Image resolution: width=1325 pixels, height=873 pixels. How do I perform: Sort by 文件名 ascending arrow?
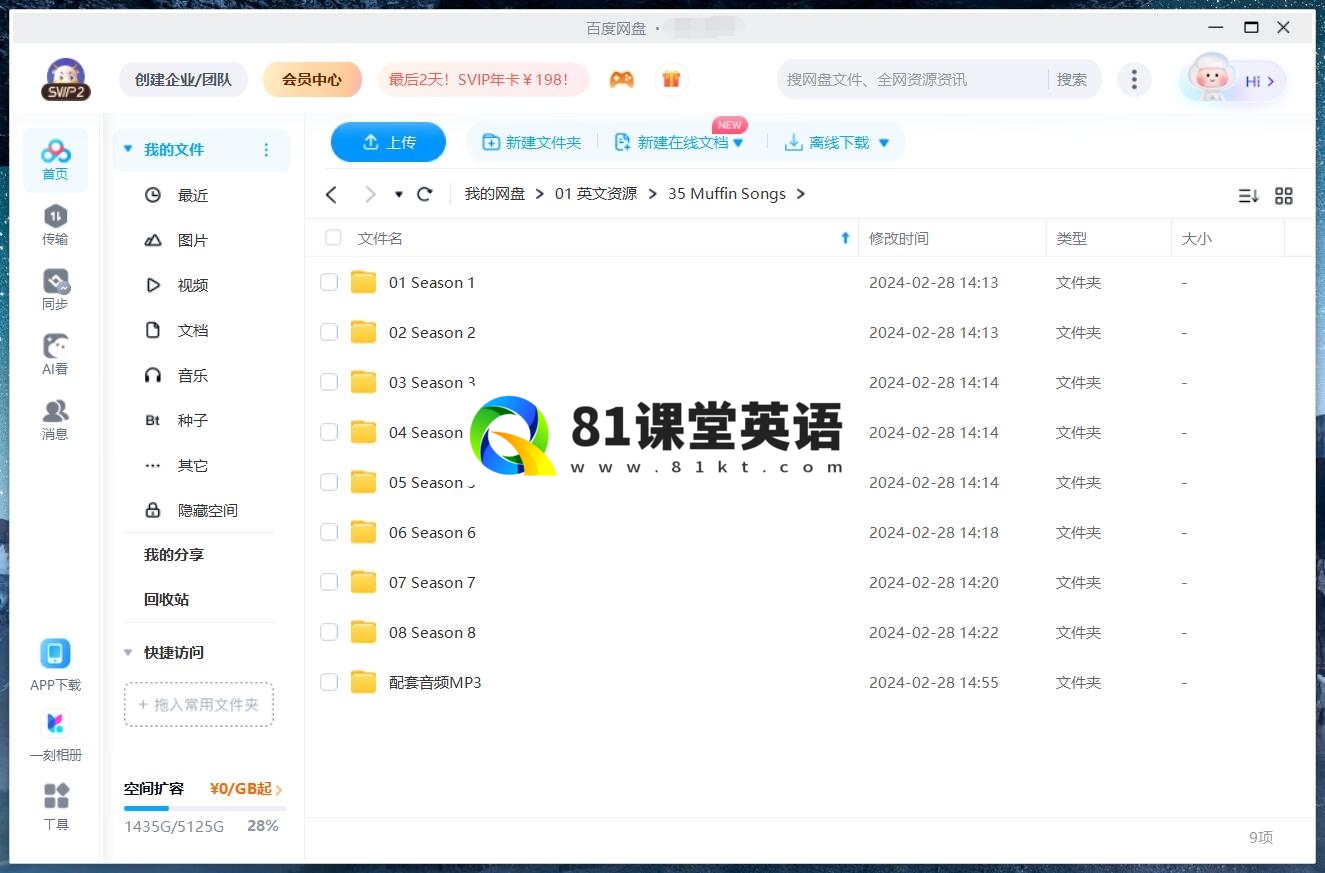click(x=845, y=238)
